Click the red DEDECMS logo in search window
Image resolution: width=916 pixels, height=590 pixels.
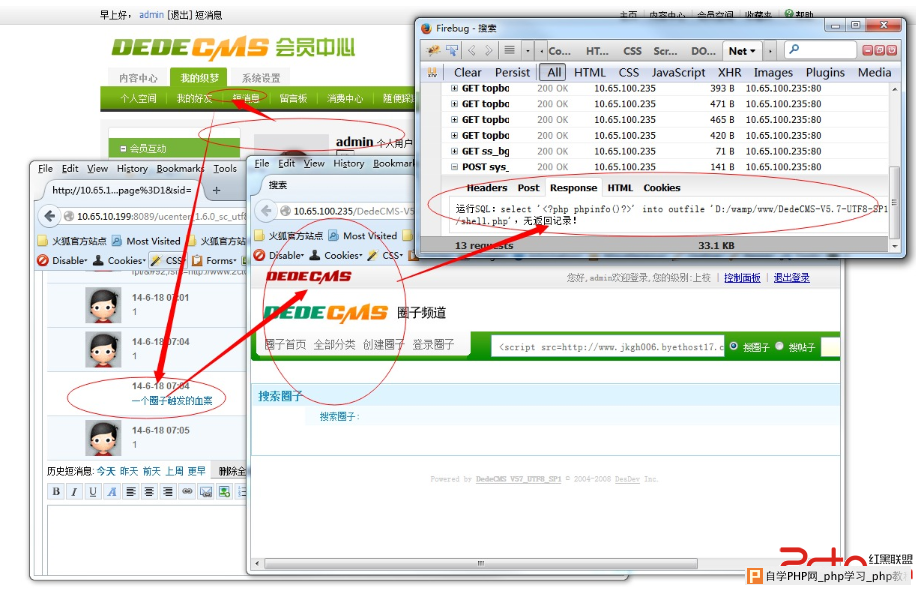(x=308, y=276)
